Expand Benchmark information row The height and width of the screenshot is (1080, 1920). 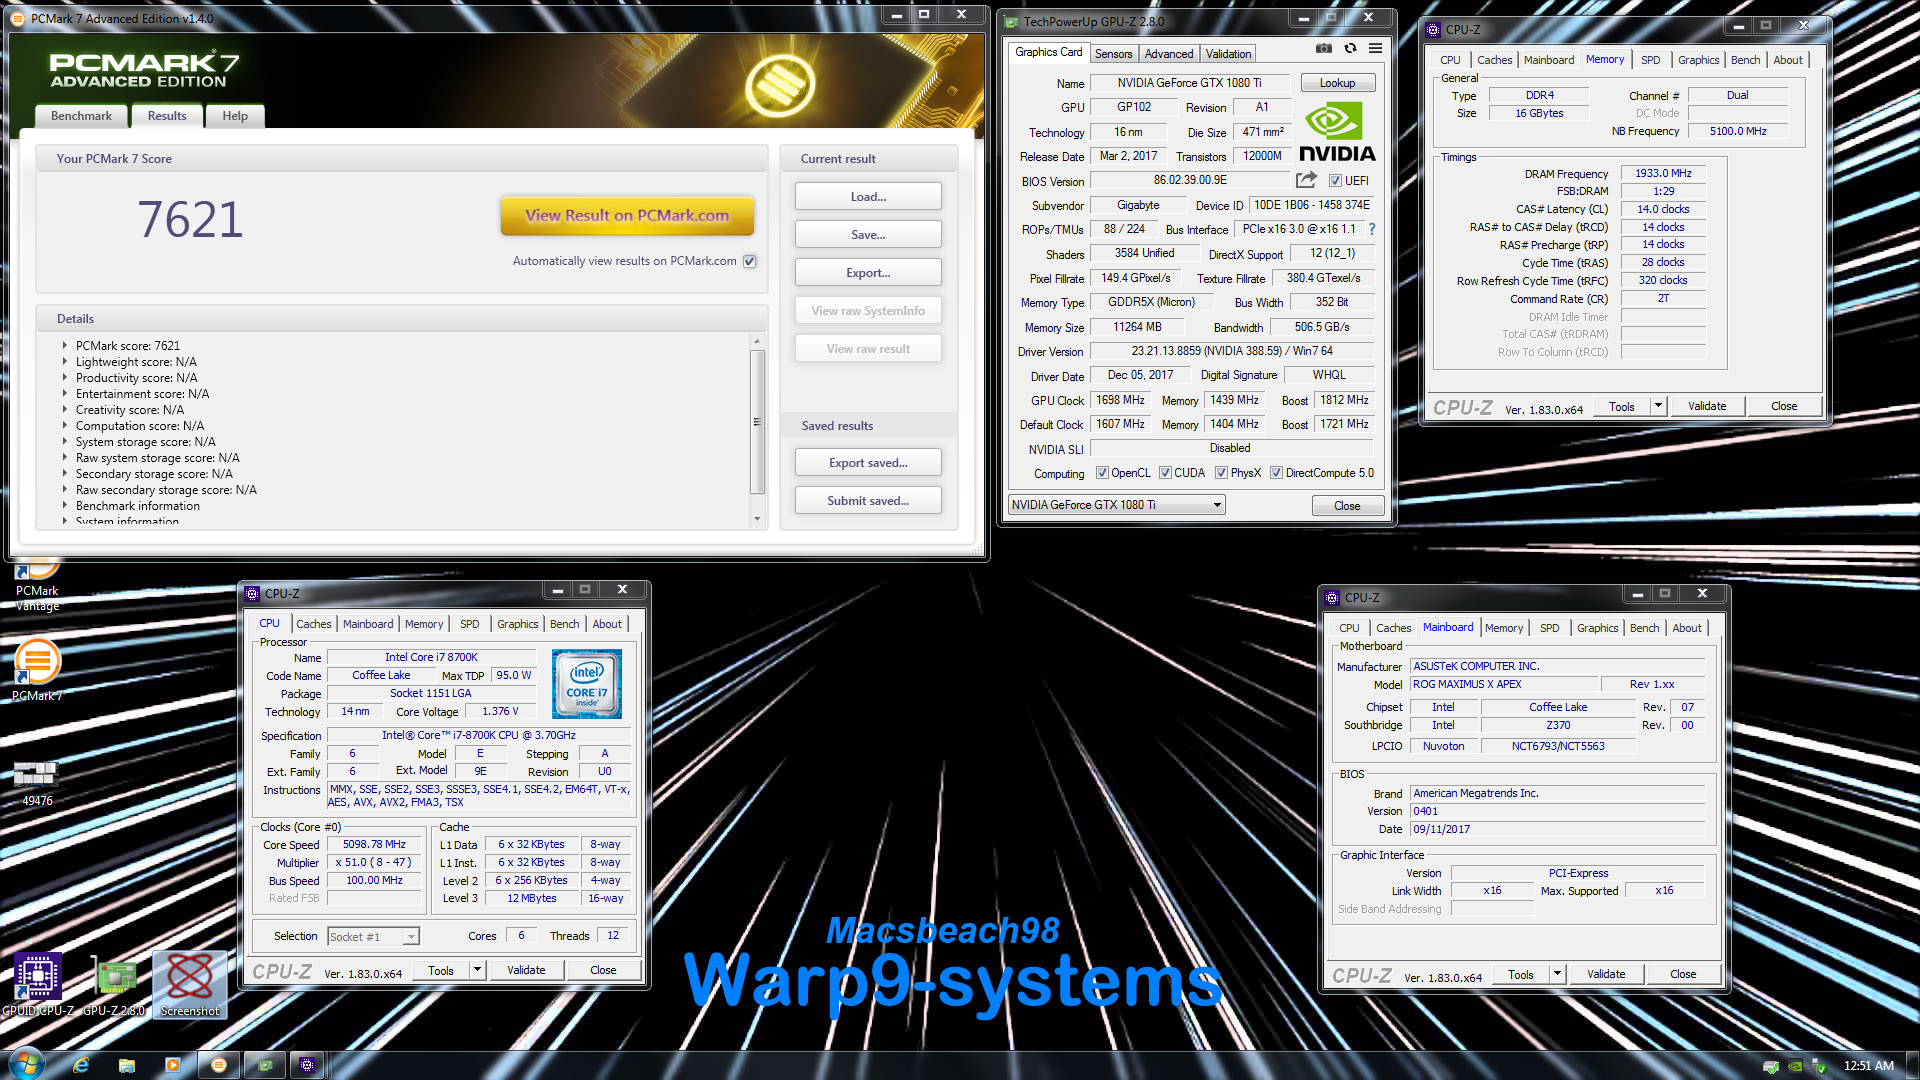pyautogui.click(x=65, y=505)
